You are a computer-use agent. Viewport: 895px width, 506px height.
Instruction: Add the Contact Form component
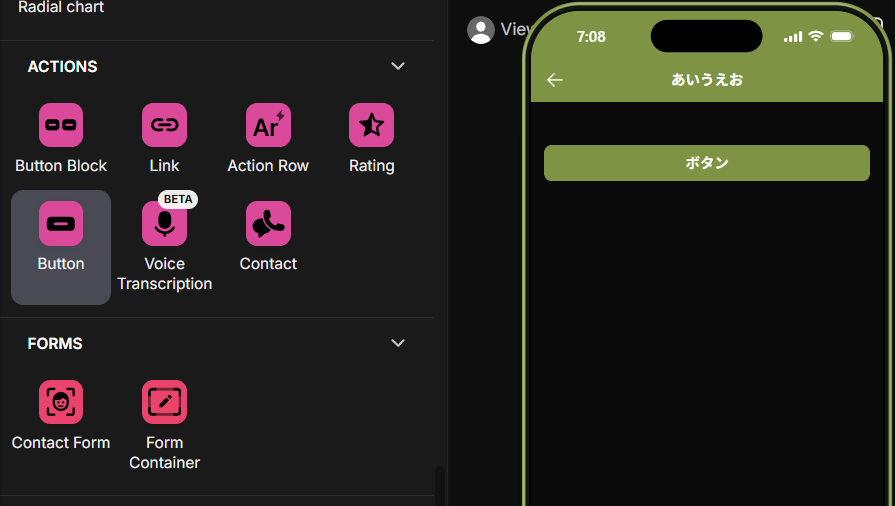click(61, 402)
